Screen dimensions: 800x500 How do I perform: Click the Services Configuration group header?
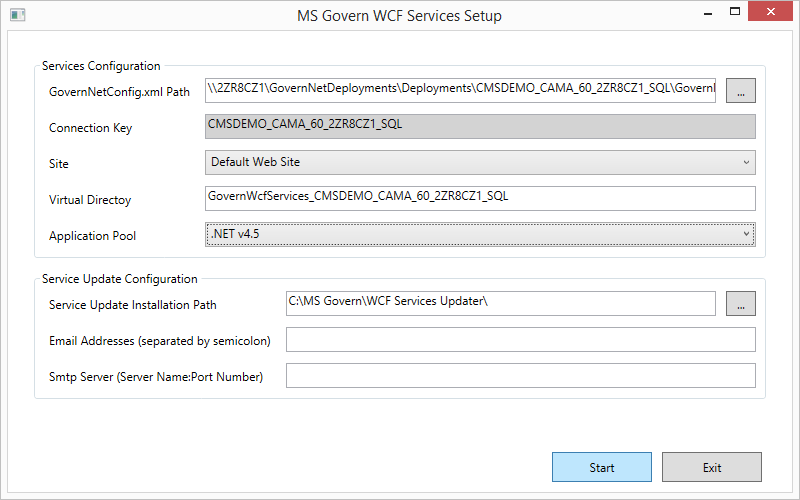pyautogui.click(x=101, y=66)
